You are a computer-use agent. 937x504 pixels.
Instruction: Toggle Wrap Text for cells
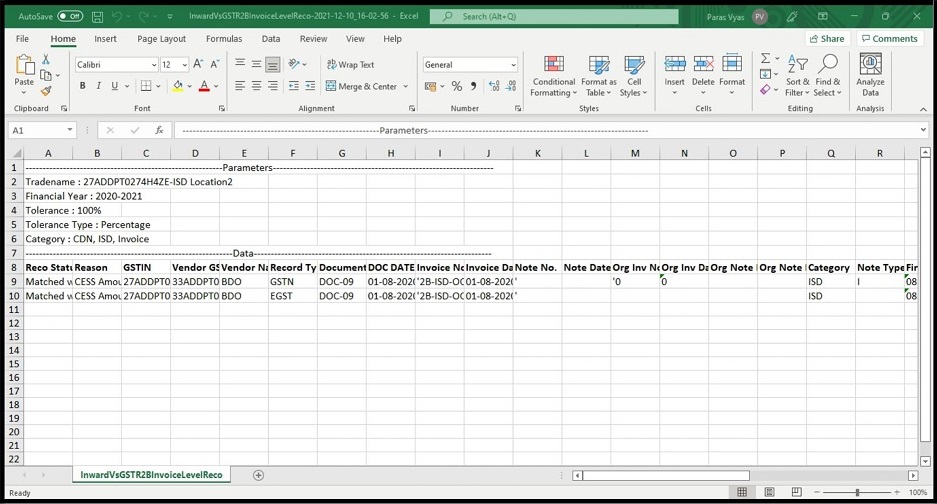tap(350, 65)
